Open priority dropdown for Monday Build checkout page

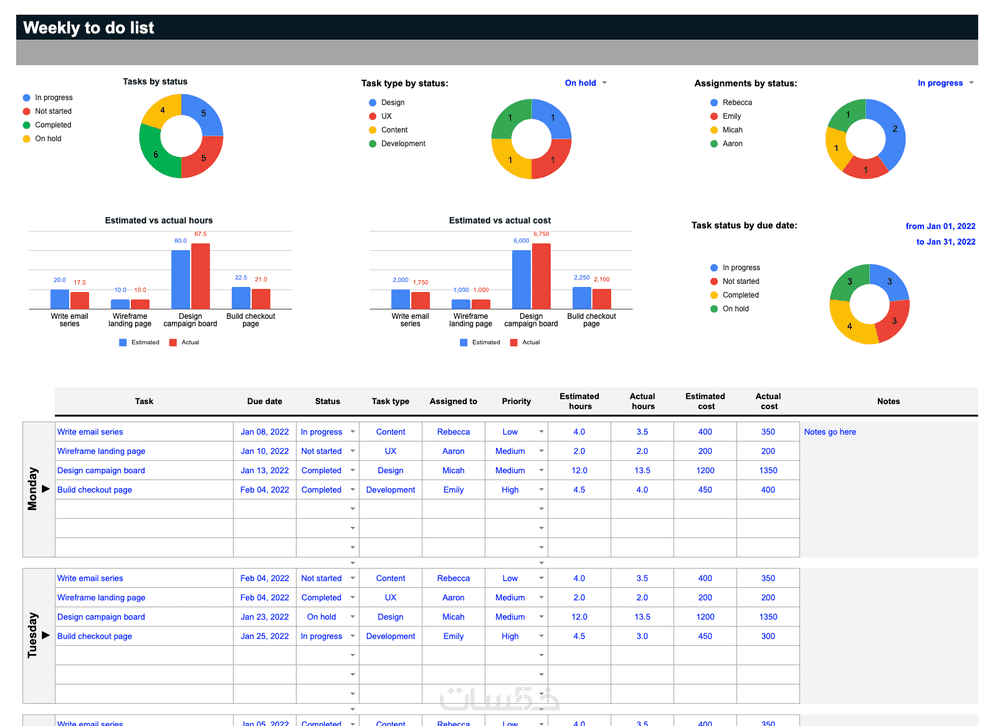coord(541,490)
